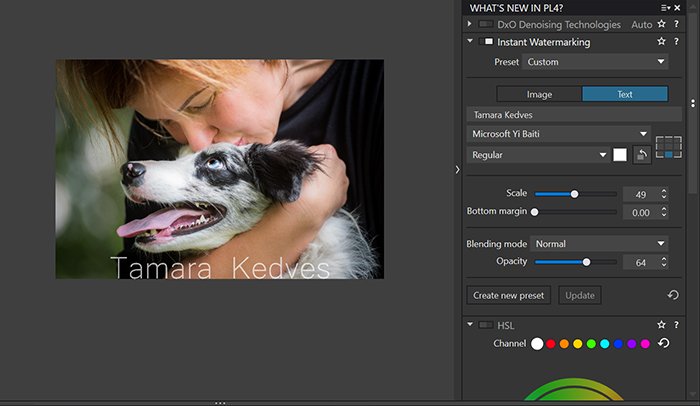This screenshot has width=700, height=406.
Task: Select the Text watermark tab
Action: pos(625,94)
